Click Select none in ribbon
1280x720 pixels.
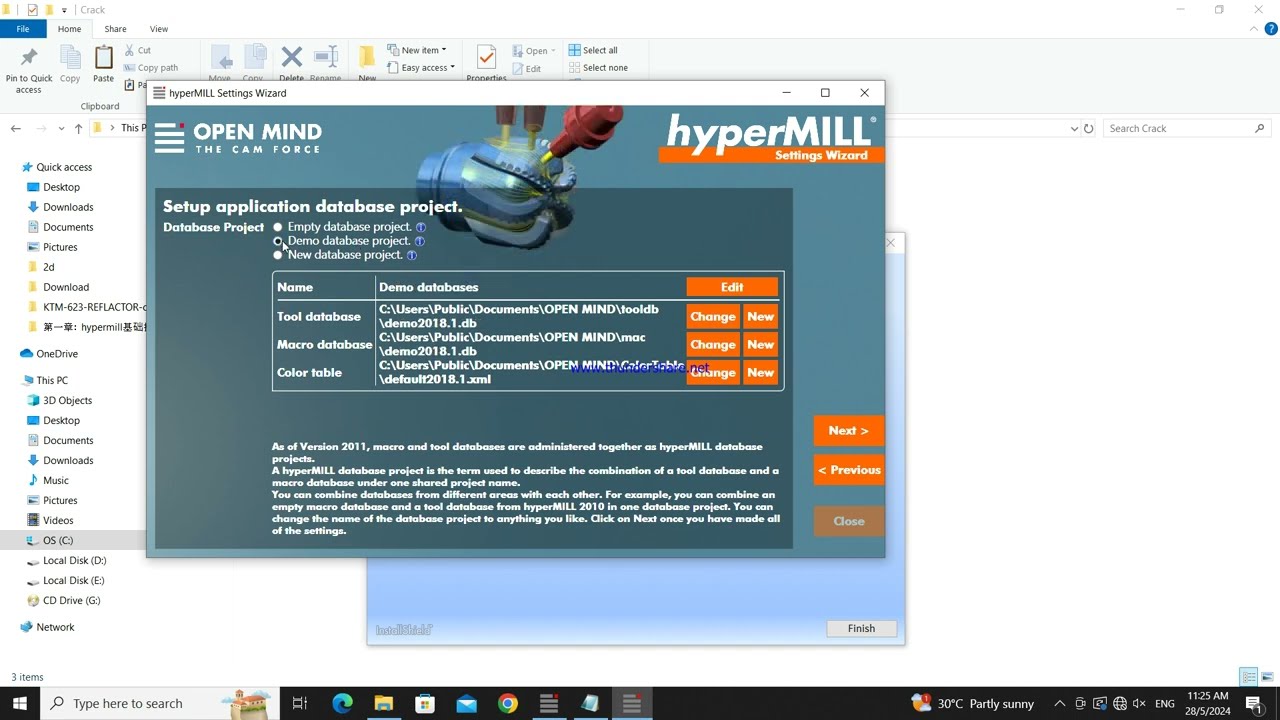pyautogui.click(x=598, y=68)
